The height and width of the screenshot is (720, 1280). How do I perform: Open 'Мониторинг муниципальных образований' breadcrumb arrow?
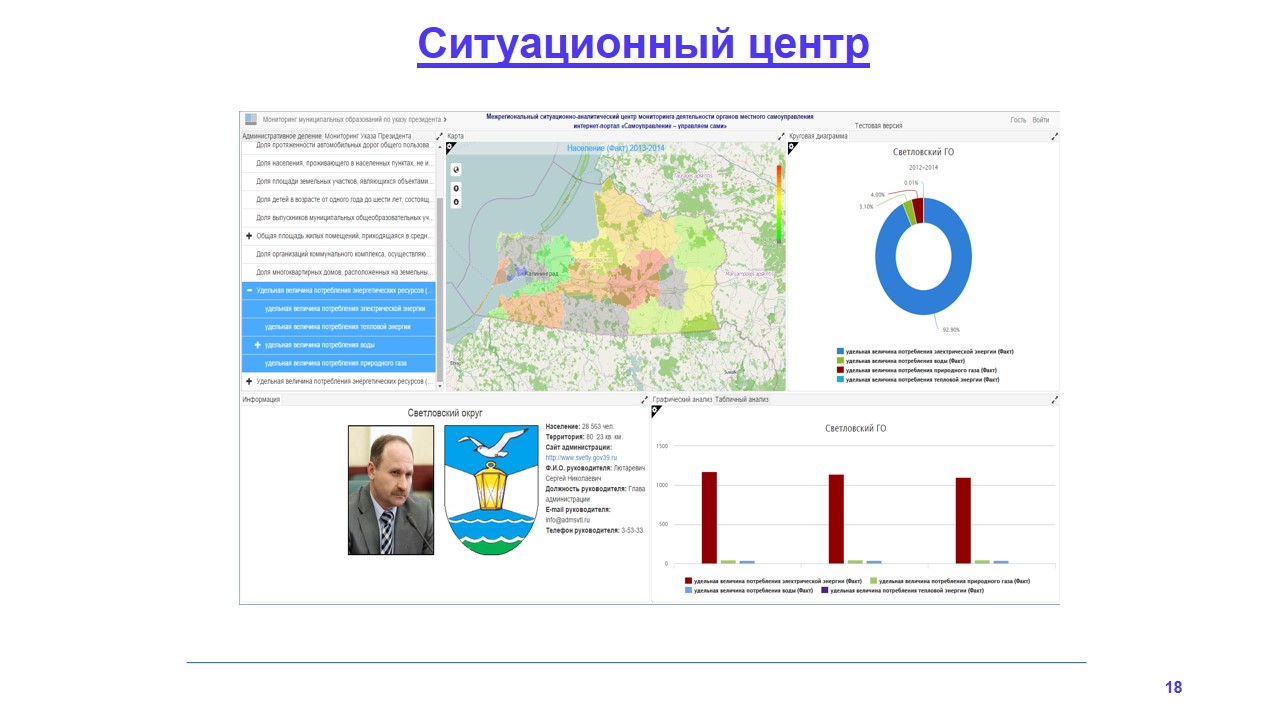(x=445, y=119)
